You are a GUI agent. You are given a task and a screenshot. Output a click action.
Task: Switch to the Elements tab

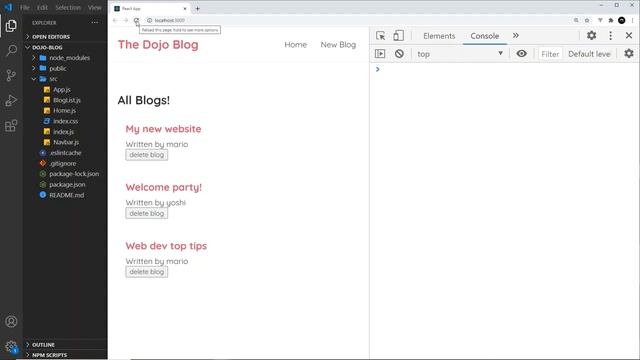(x=439, y=36)
